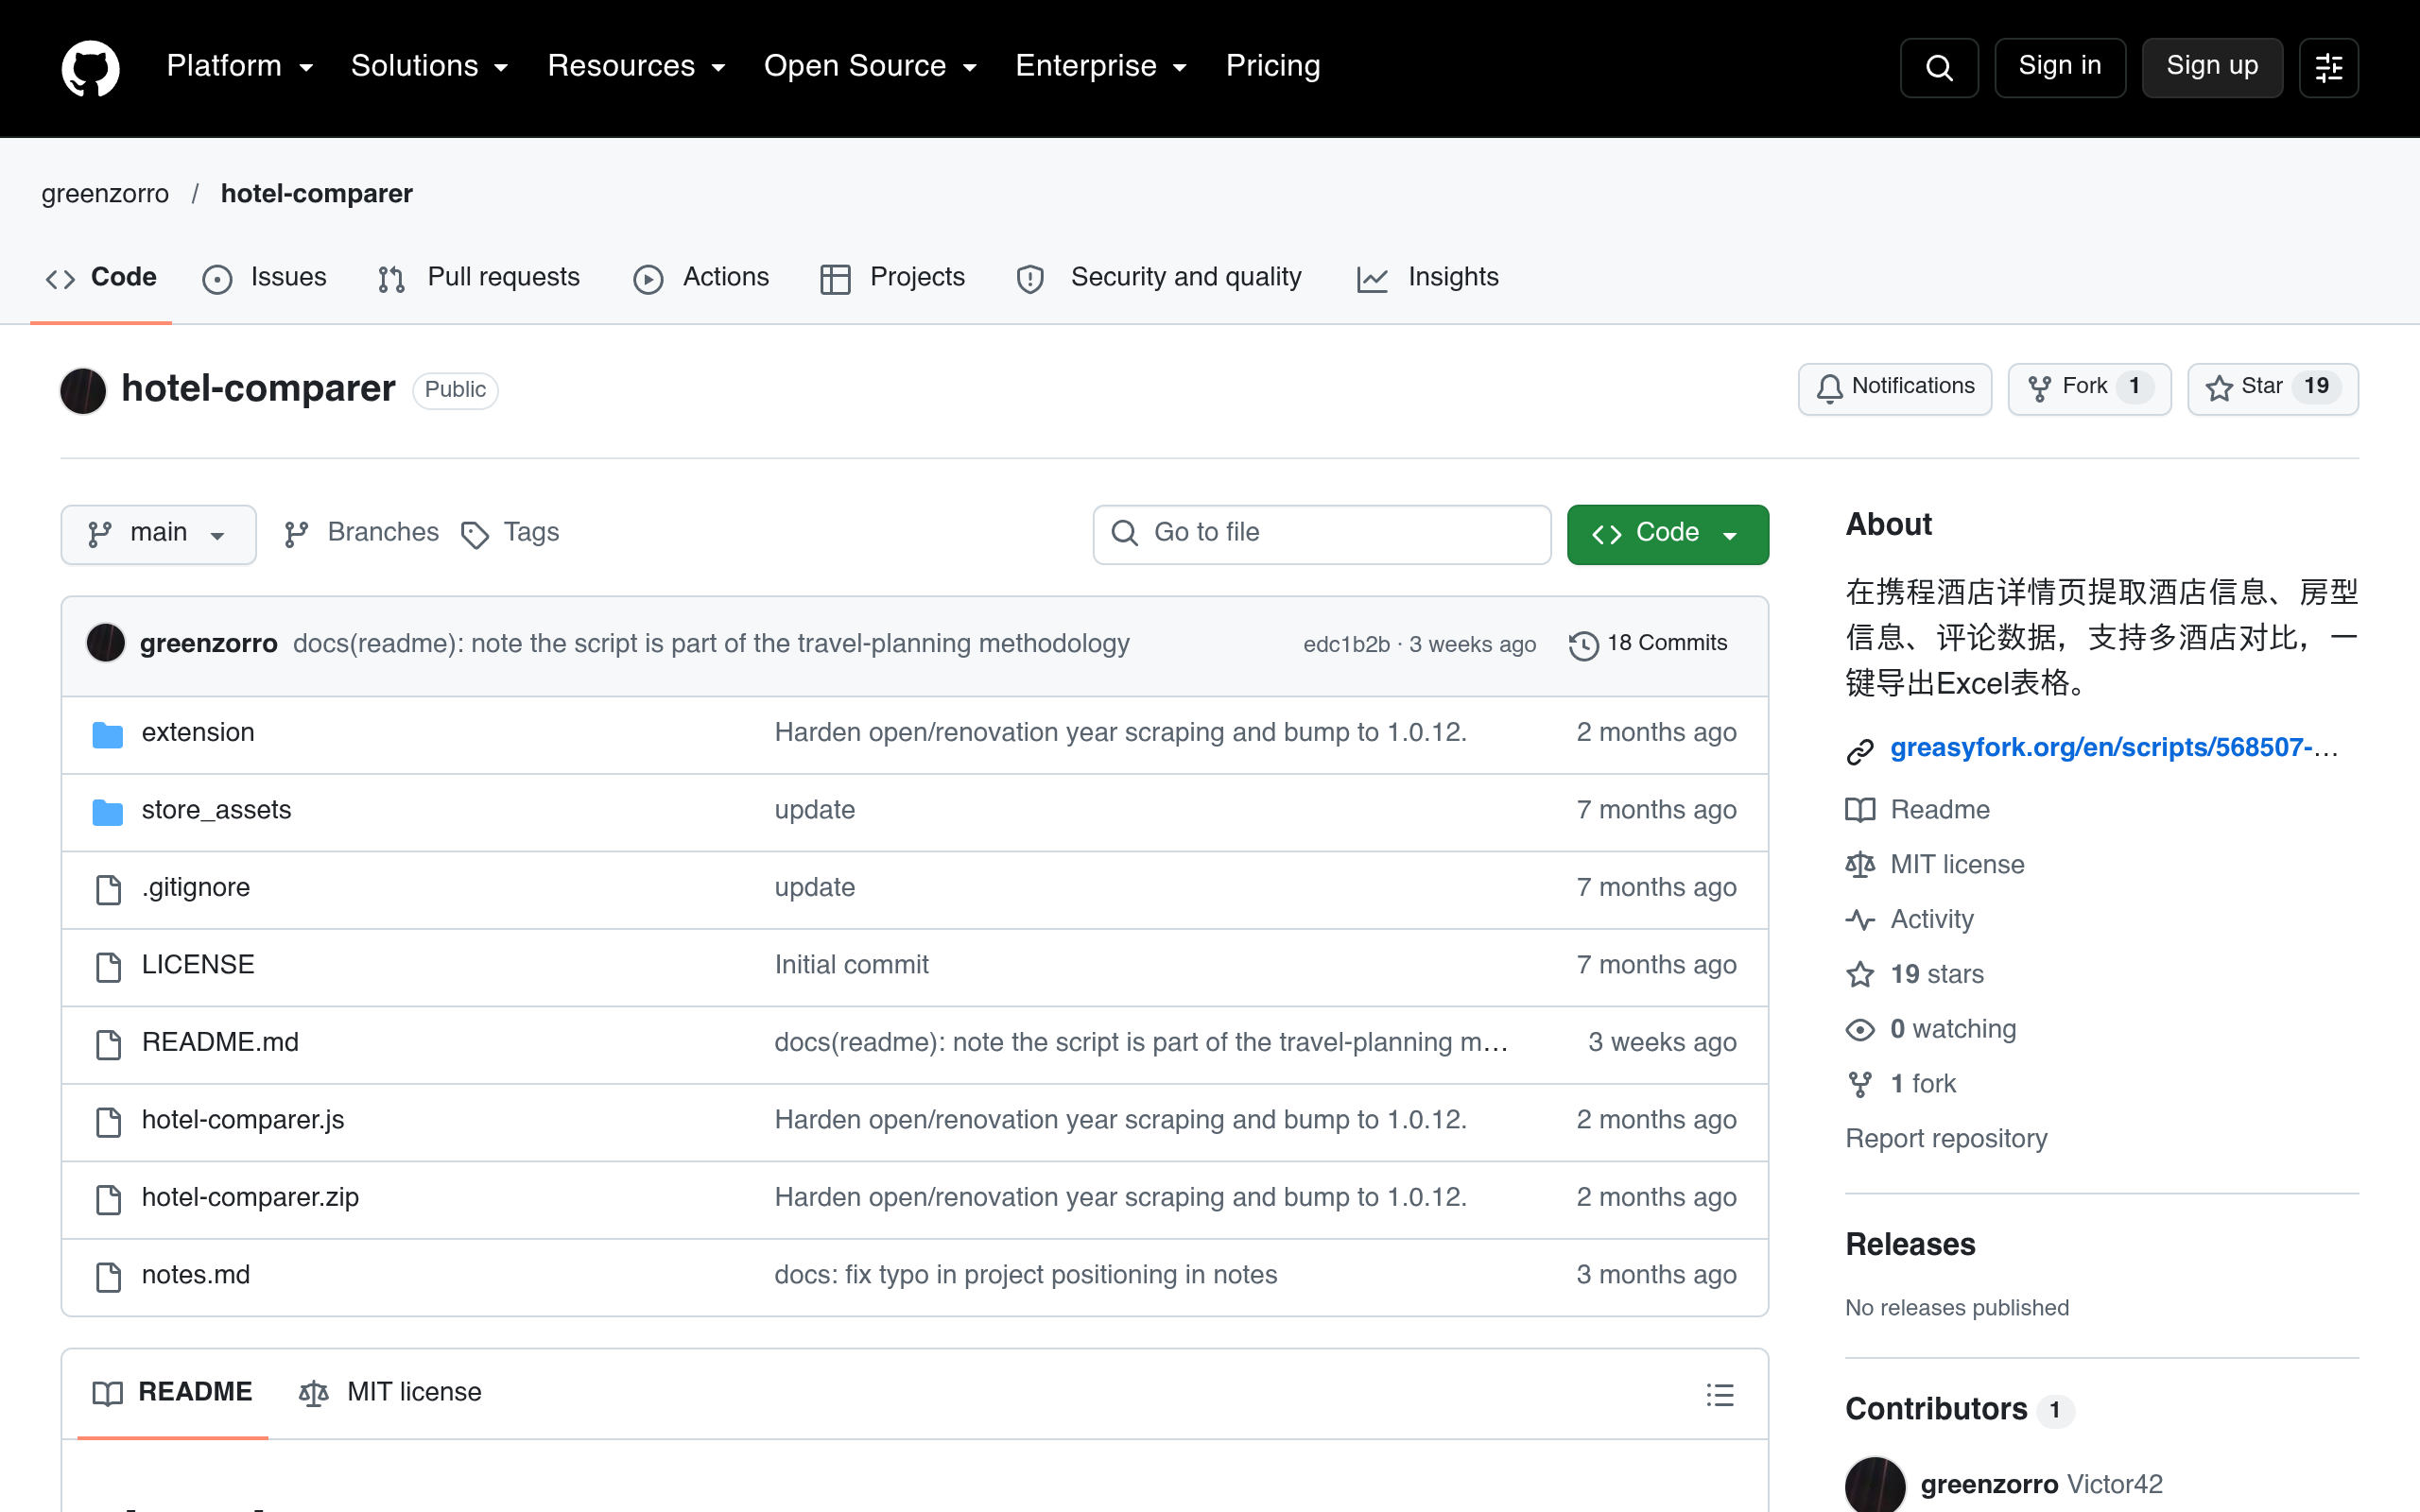View Branches list link

(x=362, y=533)
